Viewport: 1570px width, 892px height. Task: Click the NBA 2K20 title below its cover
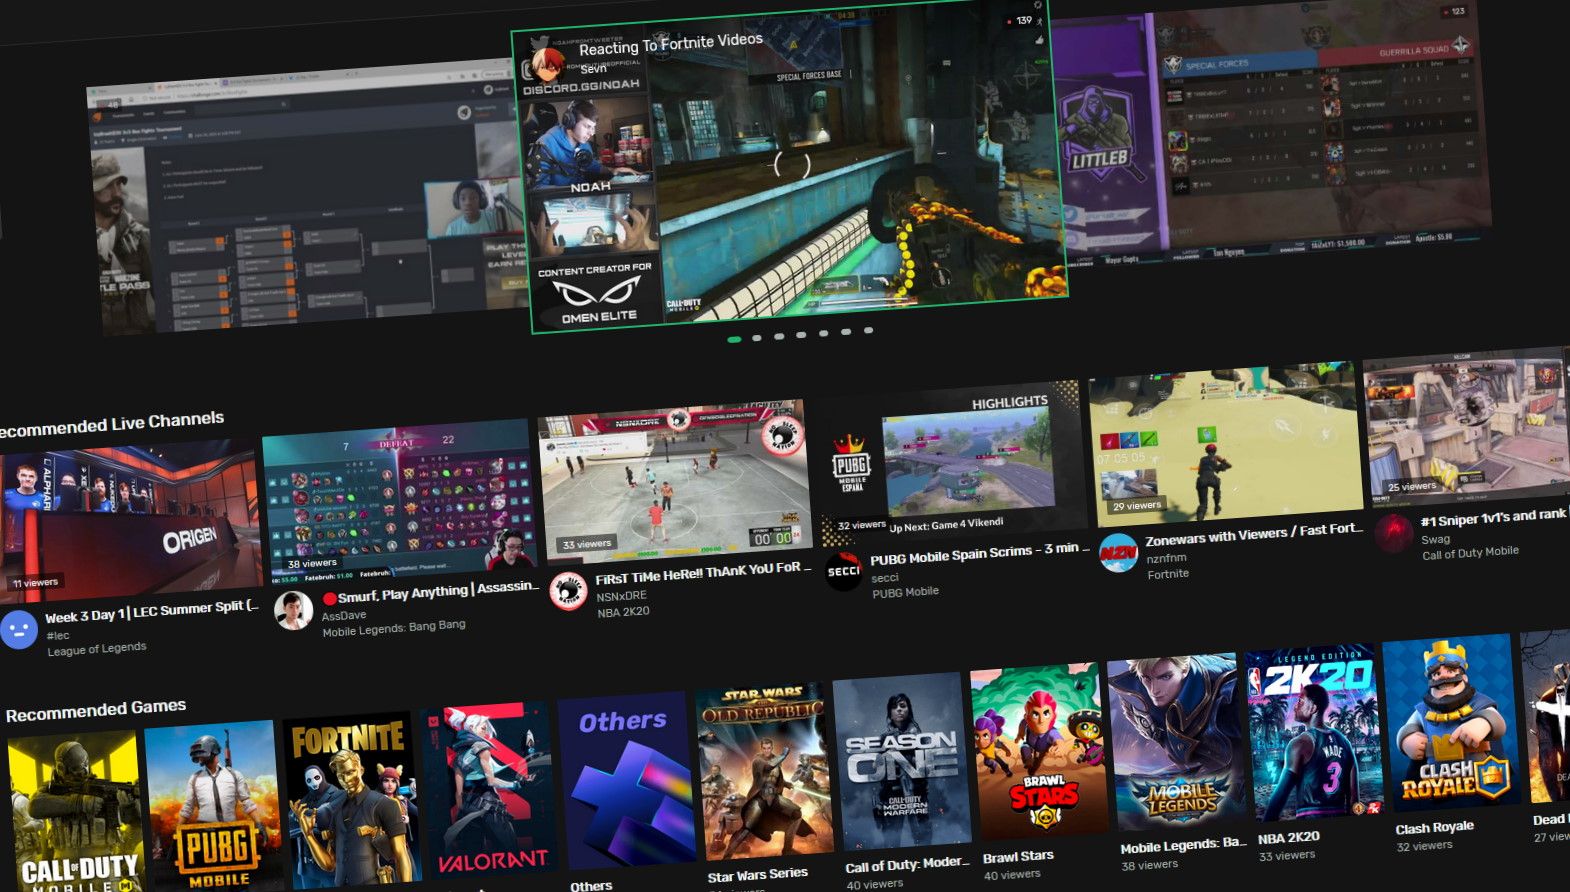point(1289,838)
